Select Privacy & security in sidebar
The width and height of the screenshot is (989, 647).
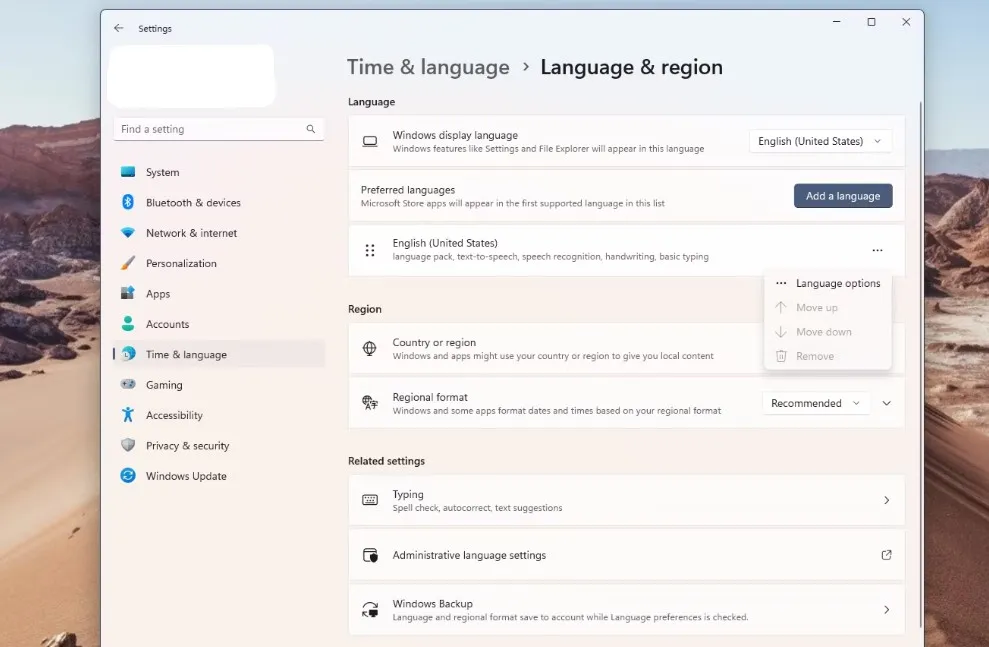[187, 446]
